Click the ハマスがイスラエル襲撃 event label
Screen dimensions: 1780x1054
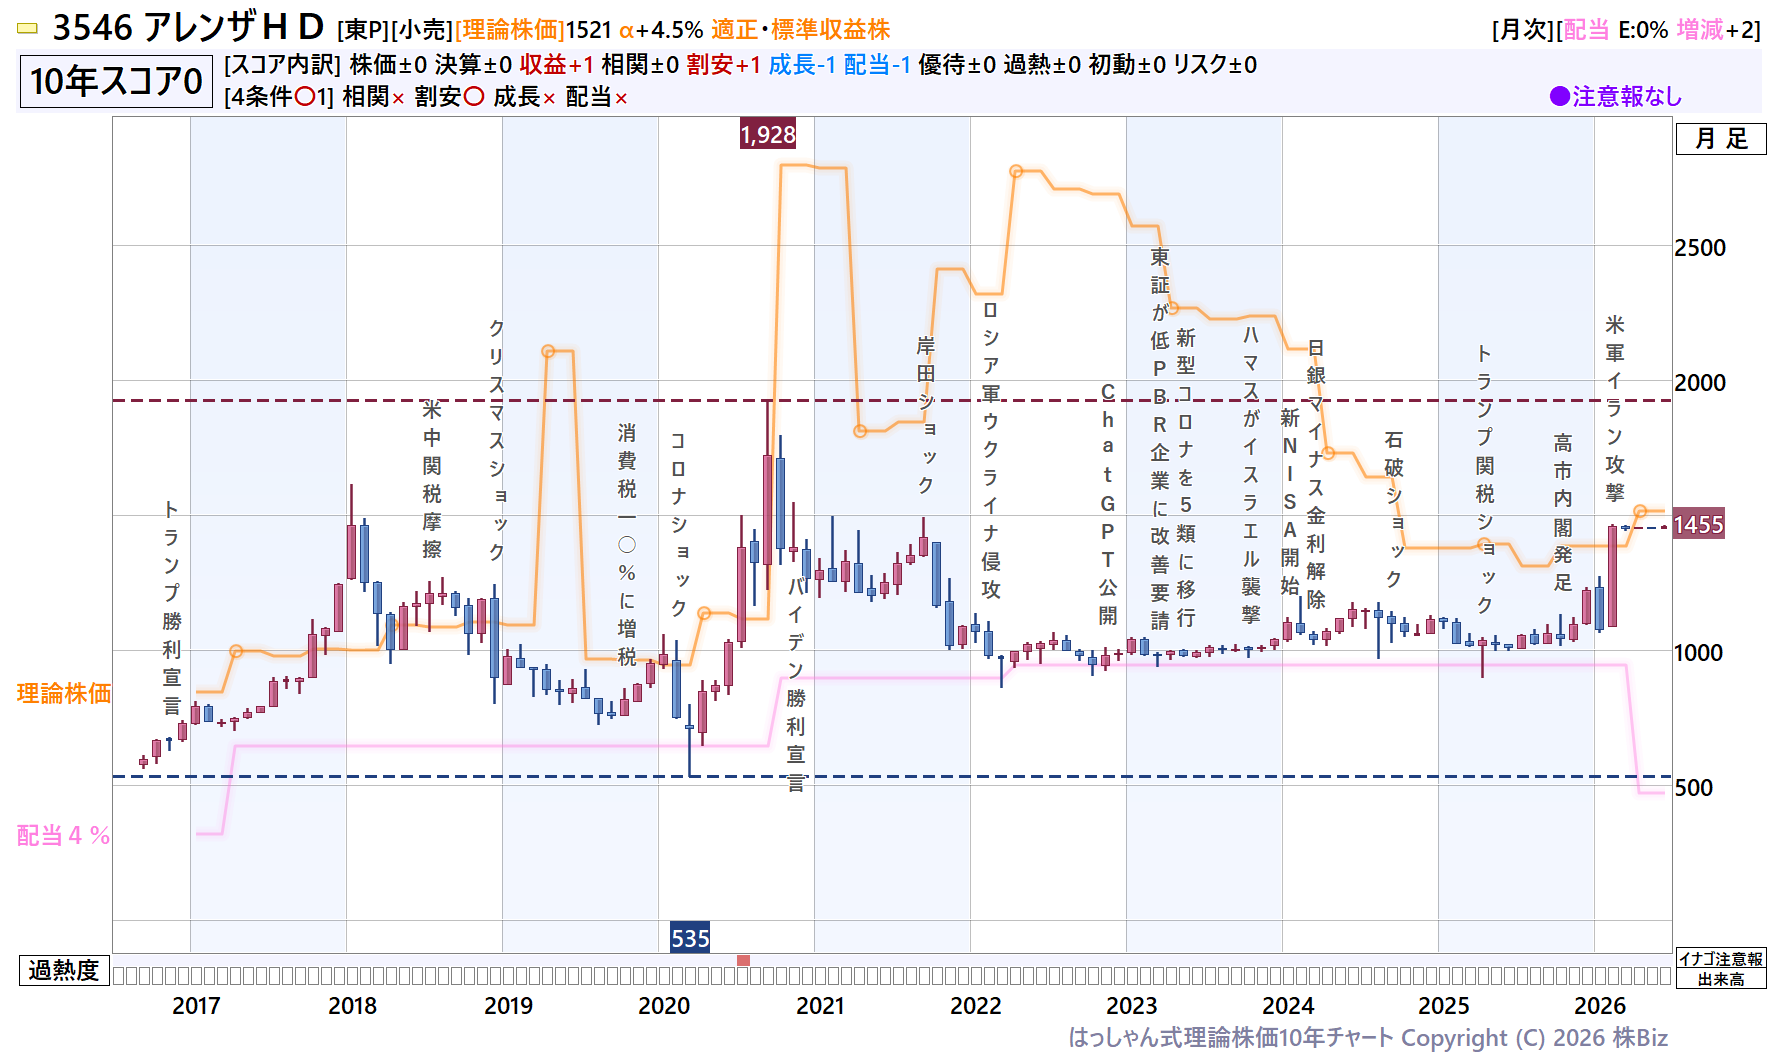(x=1251, y=474)
